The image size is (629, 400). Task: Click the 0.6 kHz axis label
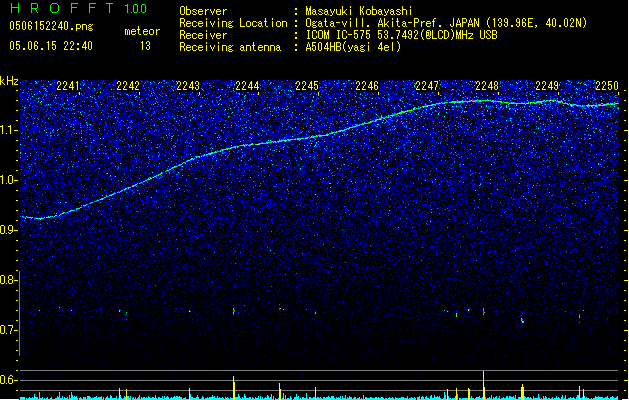[8, 380]
